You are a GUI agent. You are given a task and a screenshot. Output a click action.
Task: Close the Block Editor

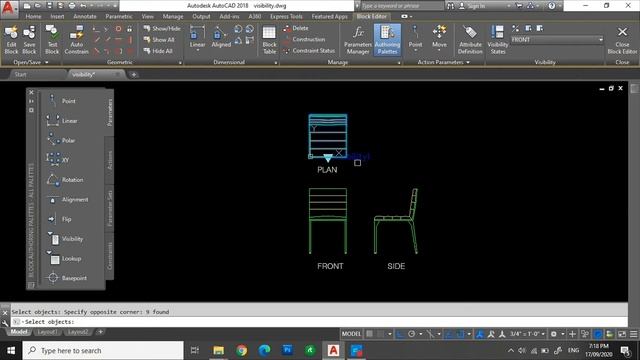[622, 40]
